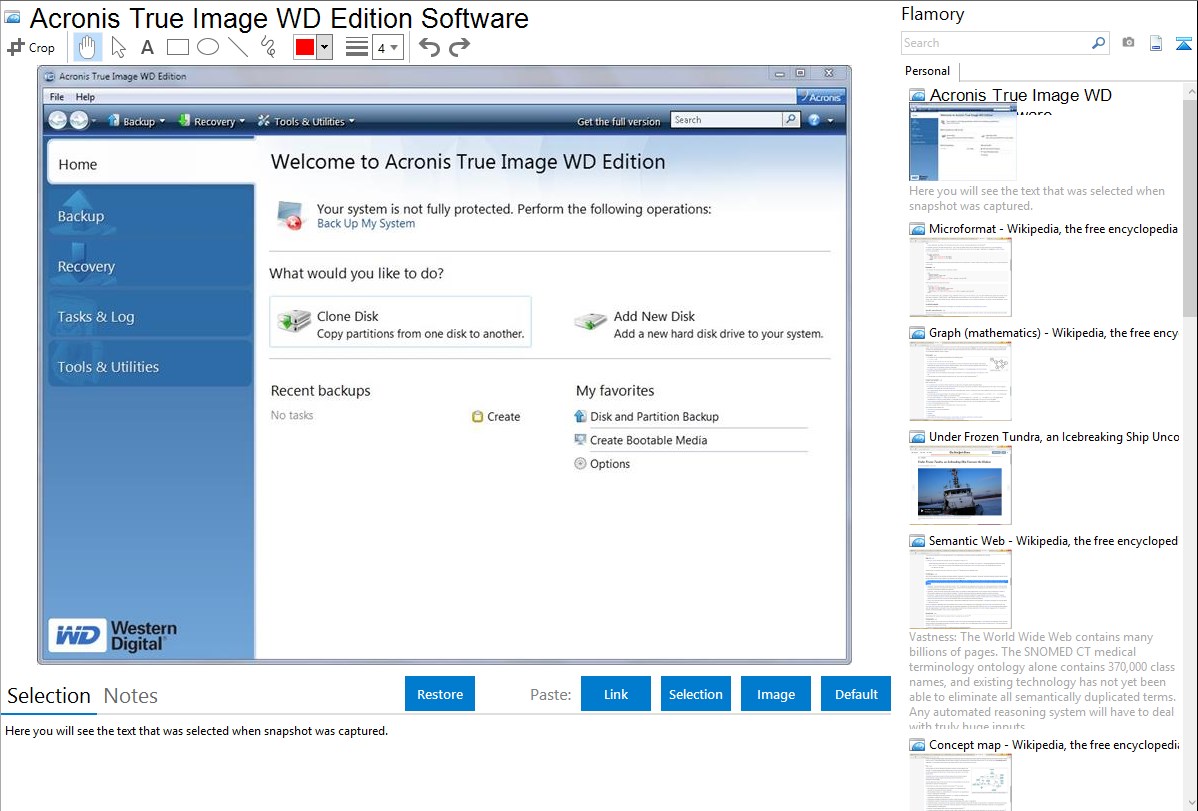Click the camera snapshot icon
The width and height of the screenshot is (1198, 811).
(x=1128, y=43)
